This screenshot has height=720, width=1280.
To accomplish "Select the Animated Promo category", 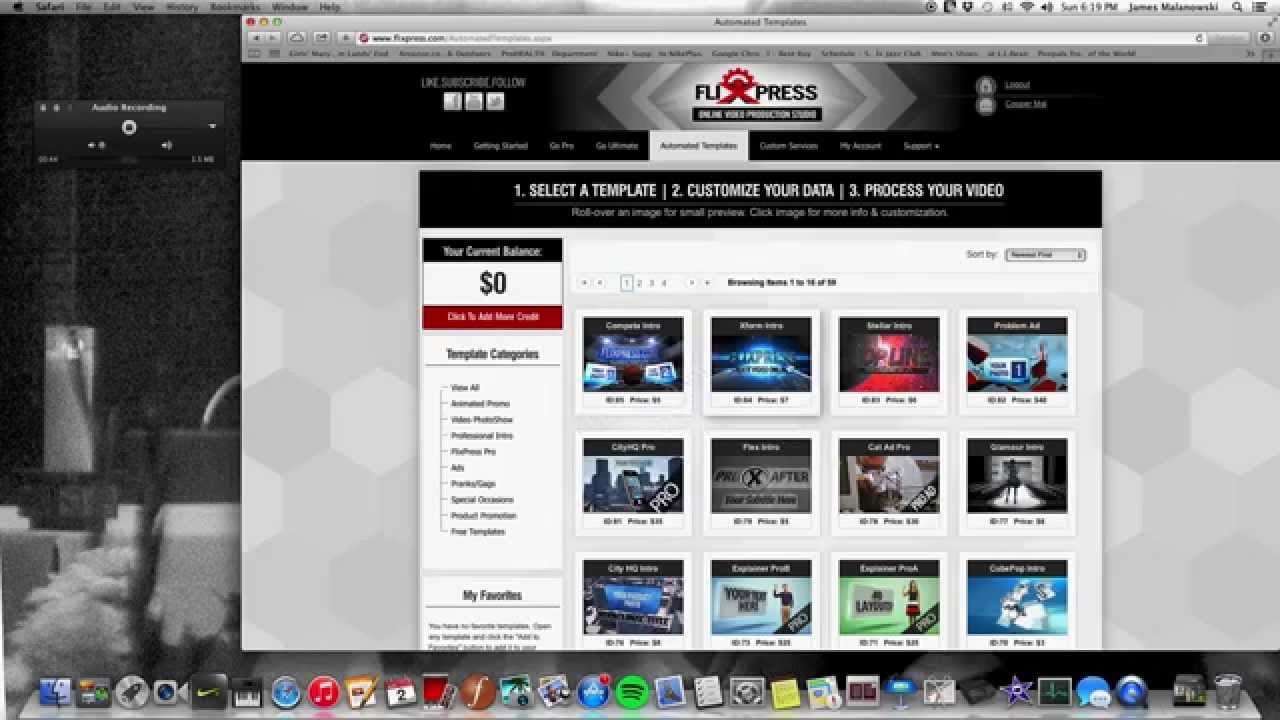I will pyautogui.click(x=480, y=404).
